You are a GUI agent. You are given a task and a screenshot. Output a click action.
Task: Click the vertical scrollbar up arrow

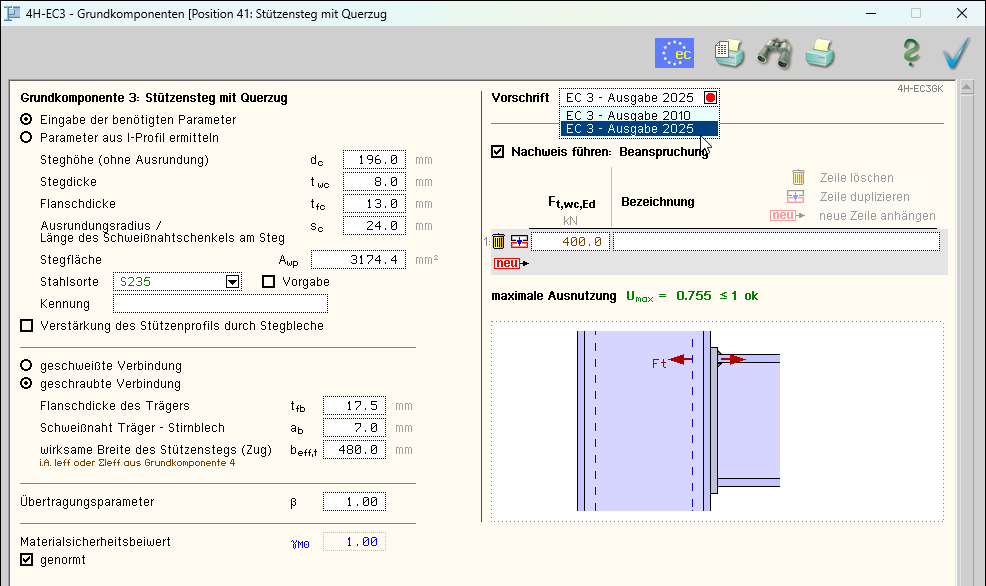click(966, 89)
